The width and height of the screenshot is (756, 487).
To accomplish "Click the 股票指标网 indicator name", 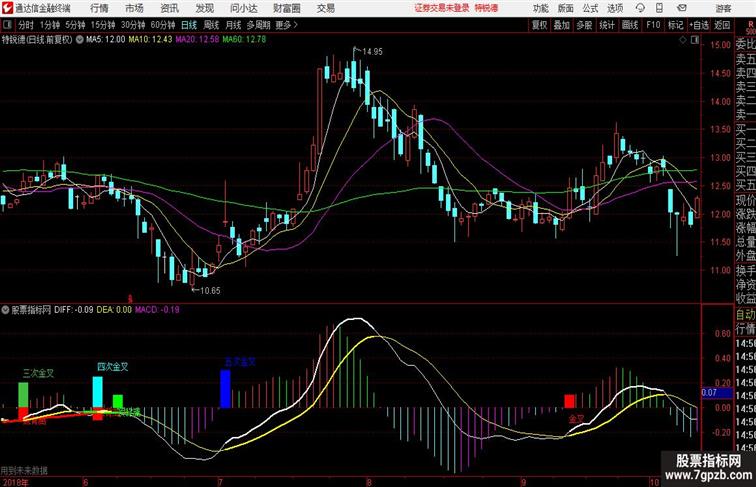I will click(31, 310).
